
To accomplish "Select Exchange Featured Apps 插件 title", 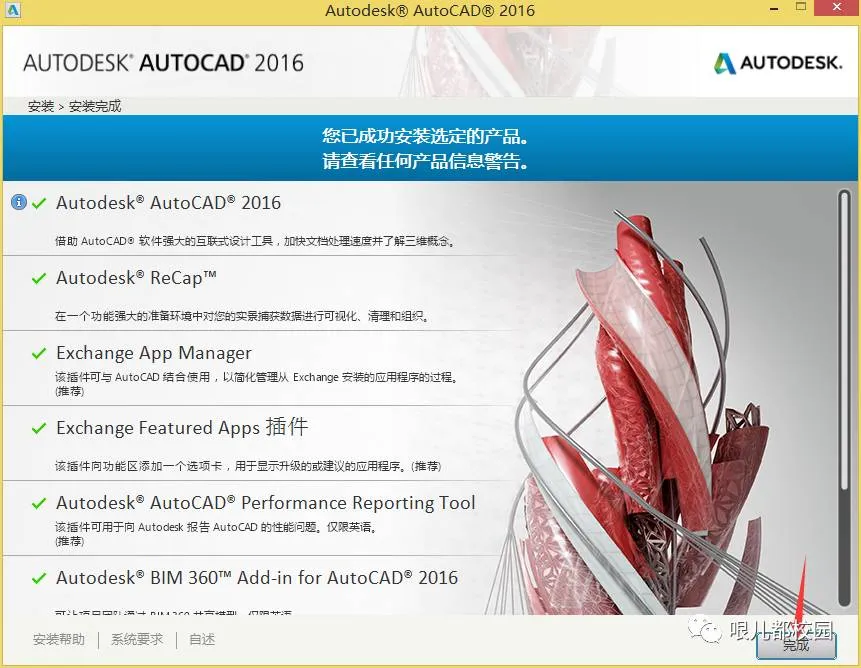I will [x=182, y=427].
